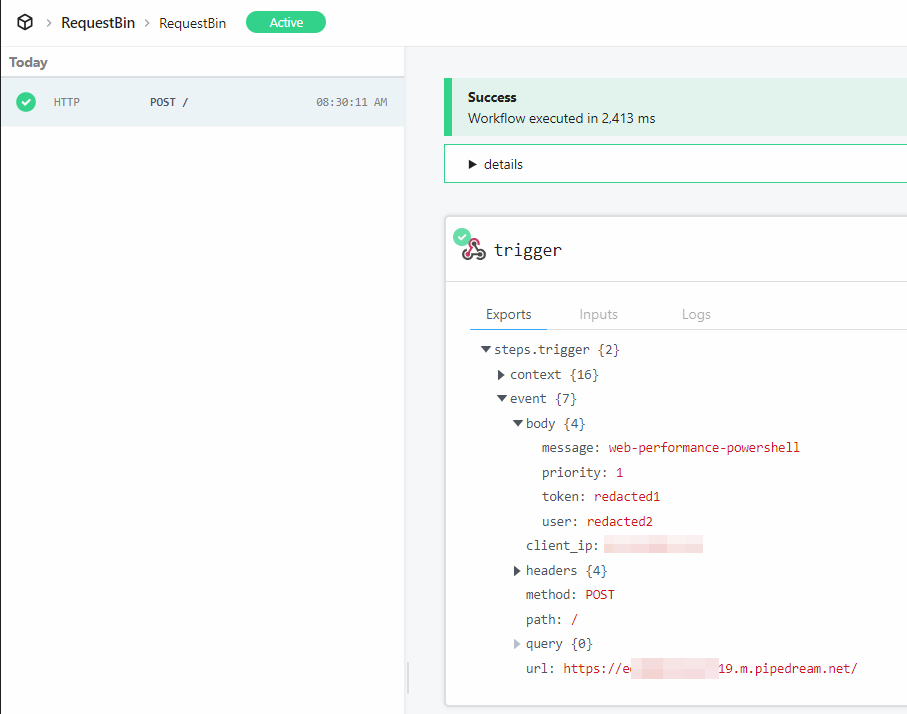The image size is (907, 714).
Task: Expand the context {16} node
Action: click(x=501, y=375)
